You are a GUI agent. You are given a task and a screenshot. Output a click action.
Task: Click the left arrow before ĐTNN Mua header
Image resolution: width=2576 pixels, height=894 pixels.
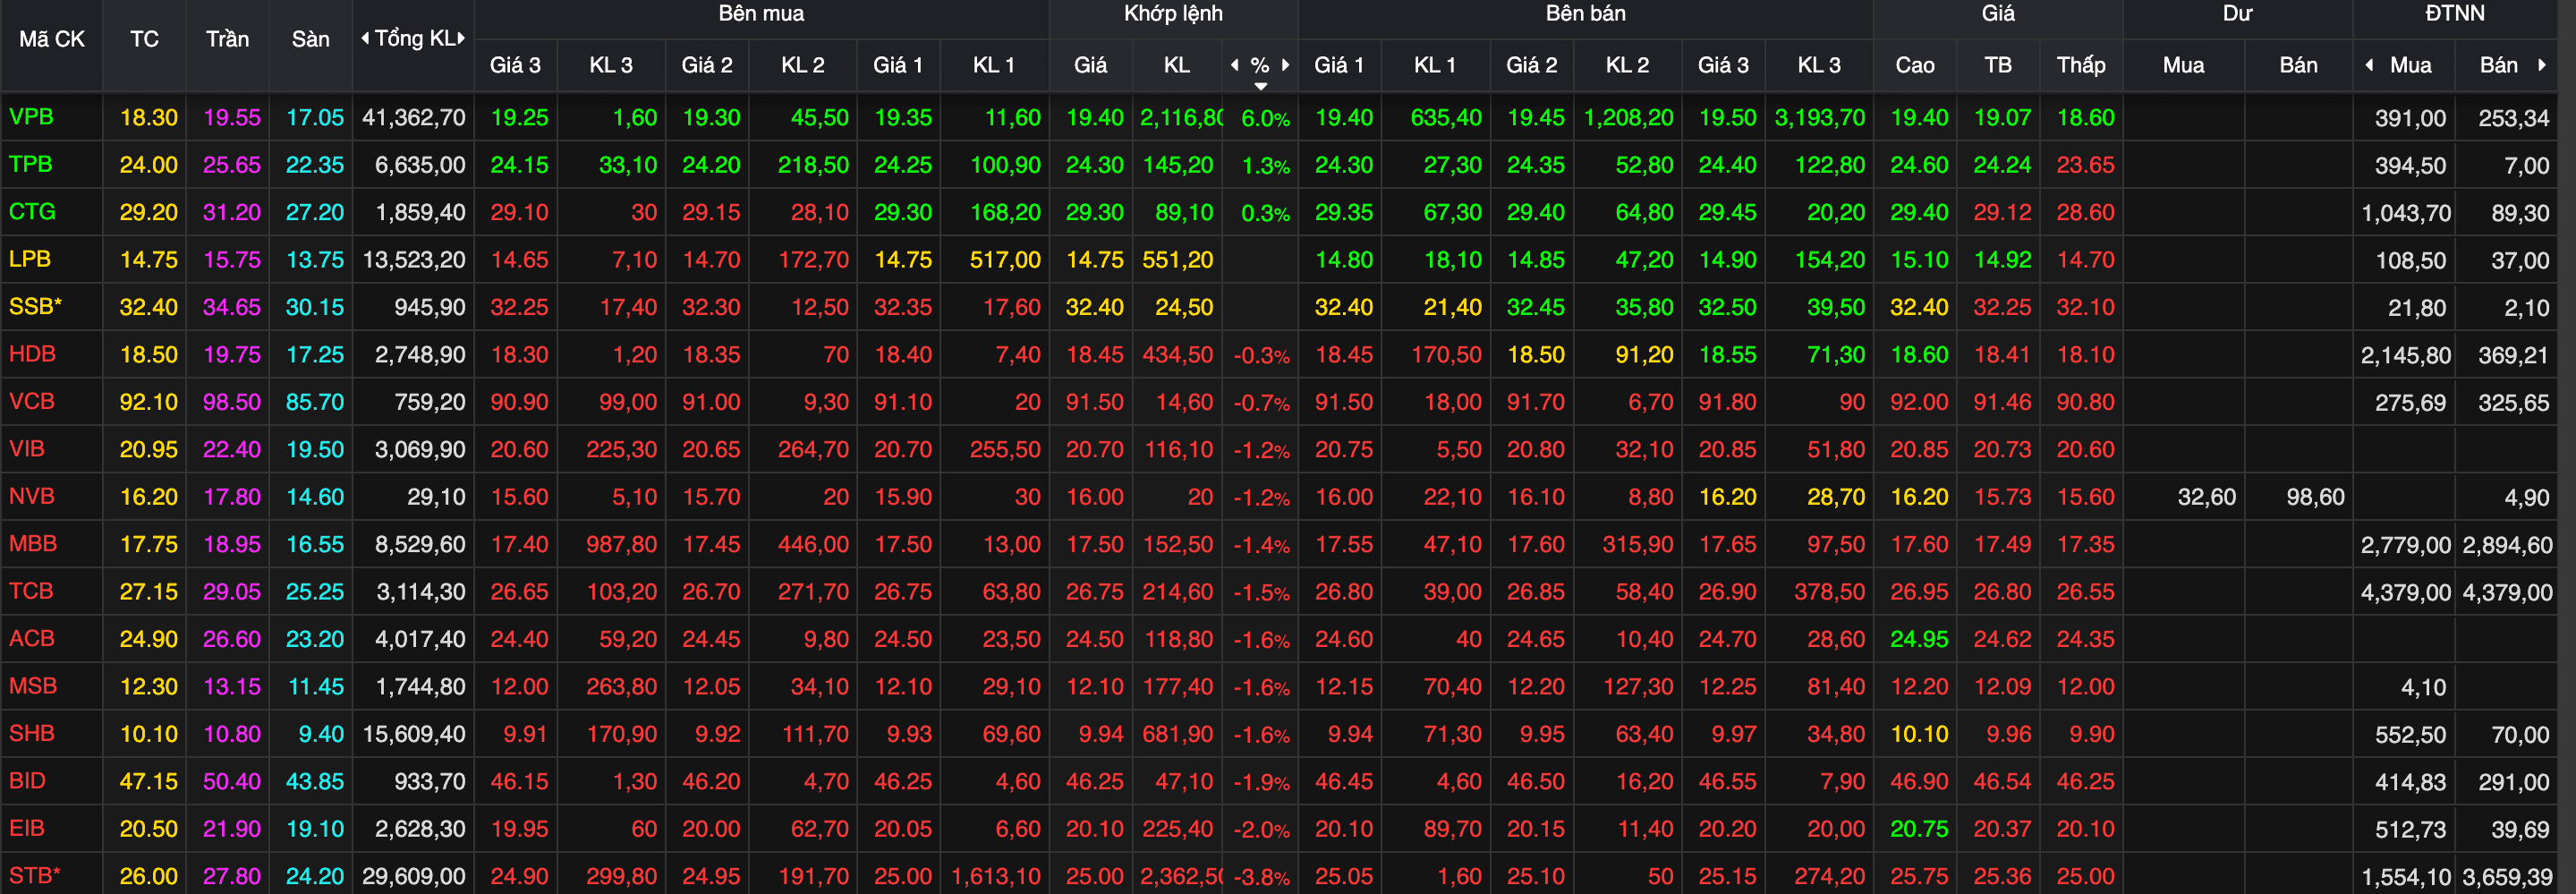(x=2368, y=65)
